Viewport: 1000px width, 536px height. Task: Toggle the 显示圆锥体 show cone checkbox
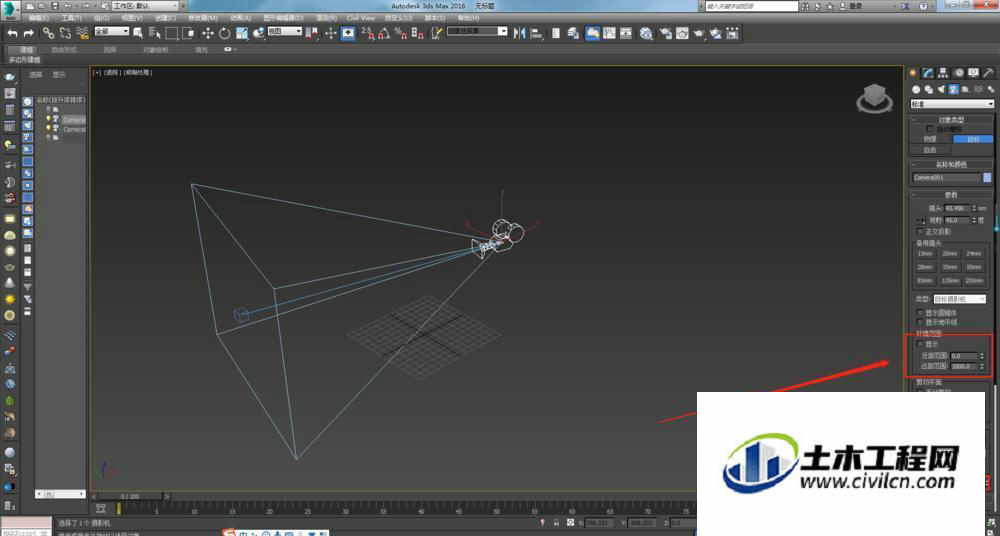point(920,313)
